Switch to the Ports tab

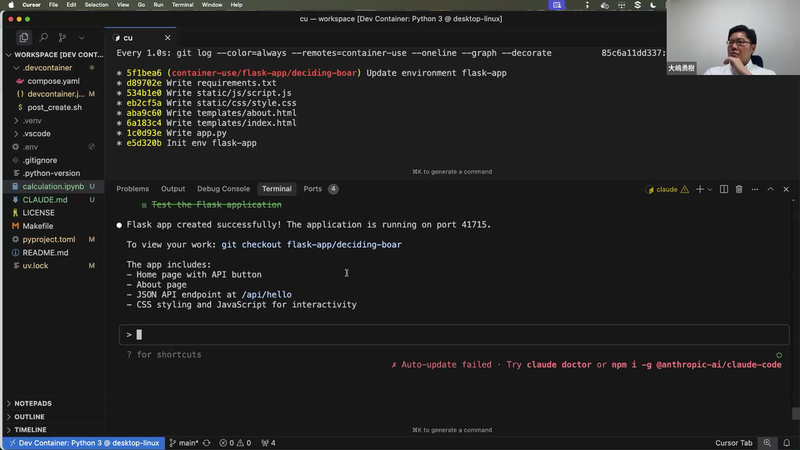pyautogui.click(x=313, y=189)
